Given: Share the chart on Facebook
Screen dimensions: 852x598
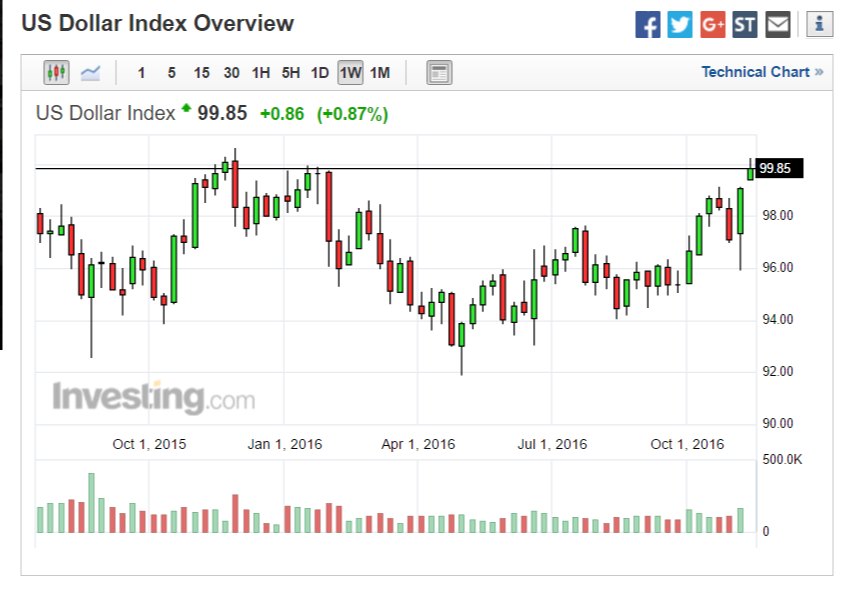Looking at the screenshot, I should click(x=648, y=24).
